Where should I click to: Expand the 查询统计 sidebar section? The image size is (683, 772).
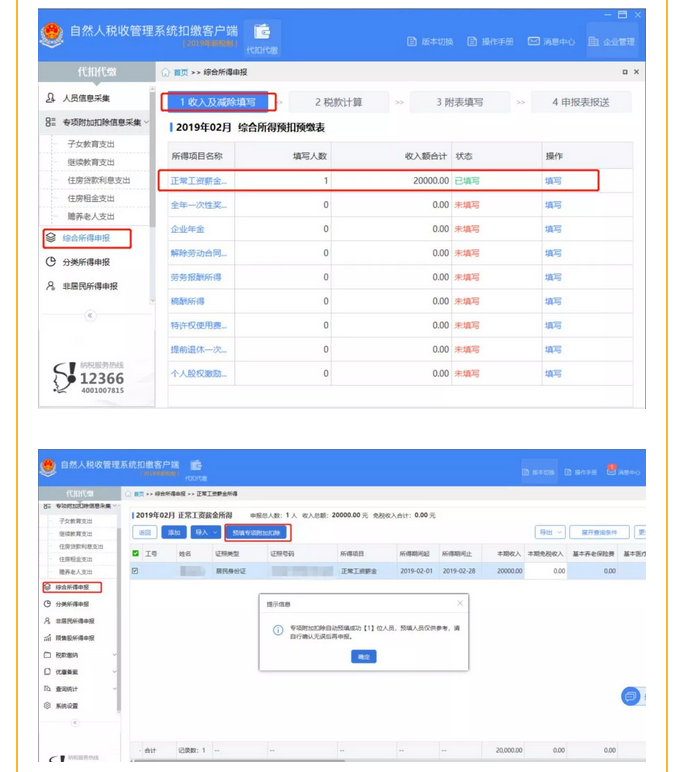click(x=113, y=688)
